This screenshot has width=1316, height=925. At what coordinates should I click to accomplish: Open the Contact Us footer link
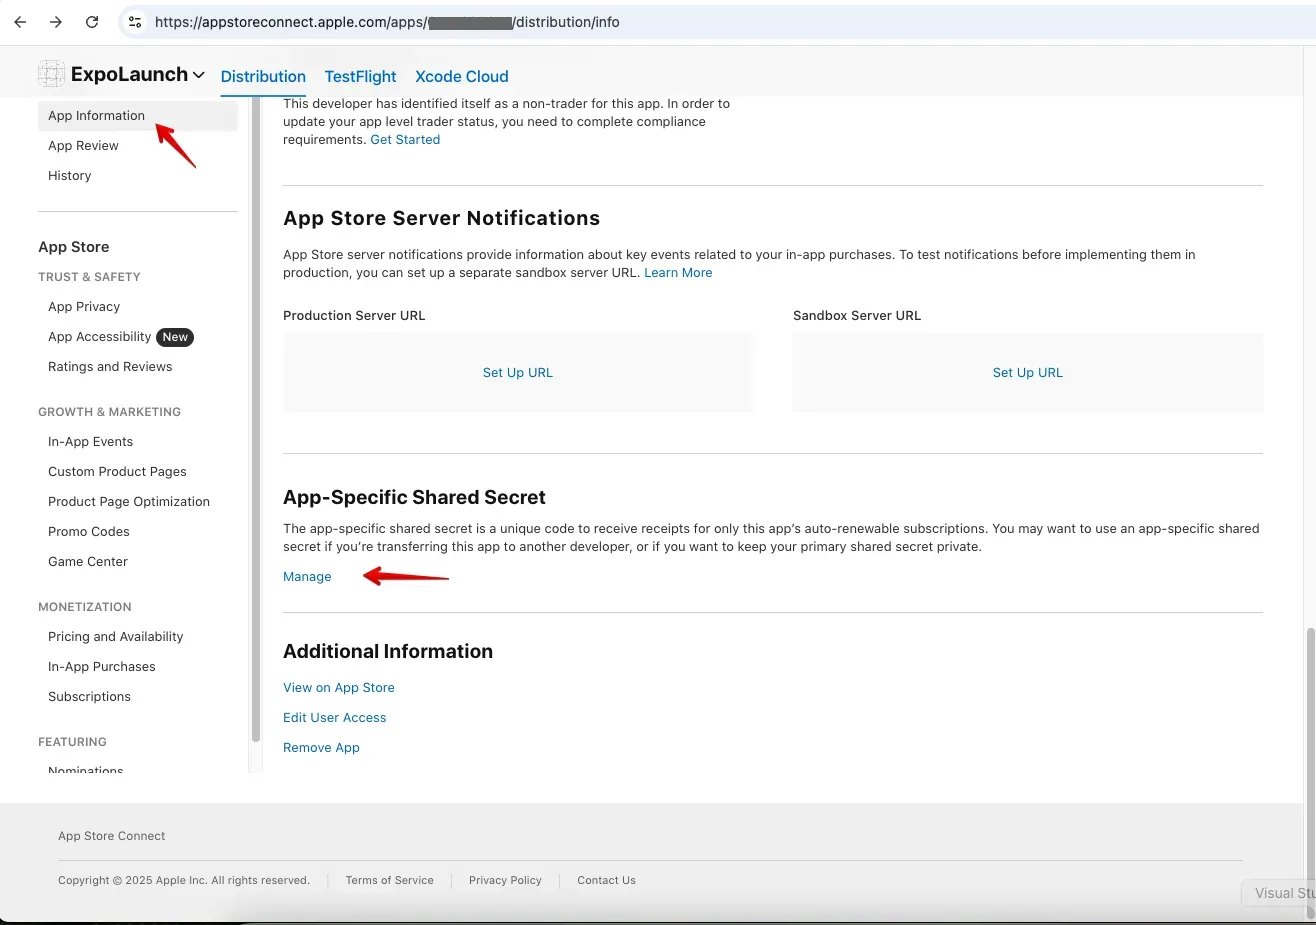[606, 881]
